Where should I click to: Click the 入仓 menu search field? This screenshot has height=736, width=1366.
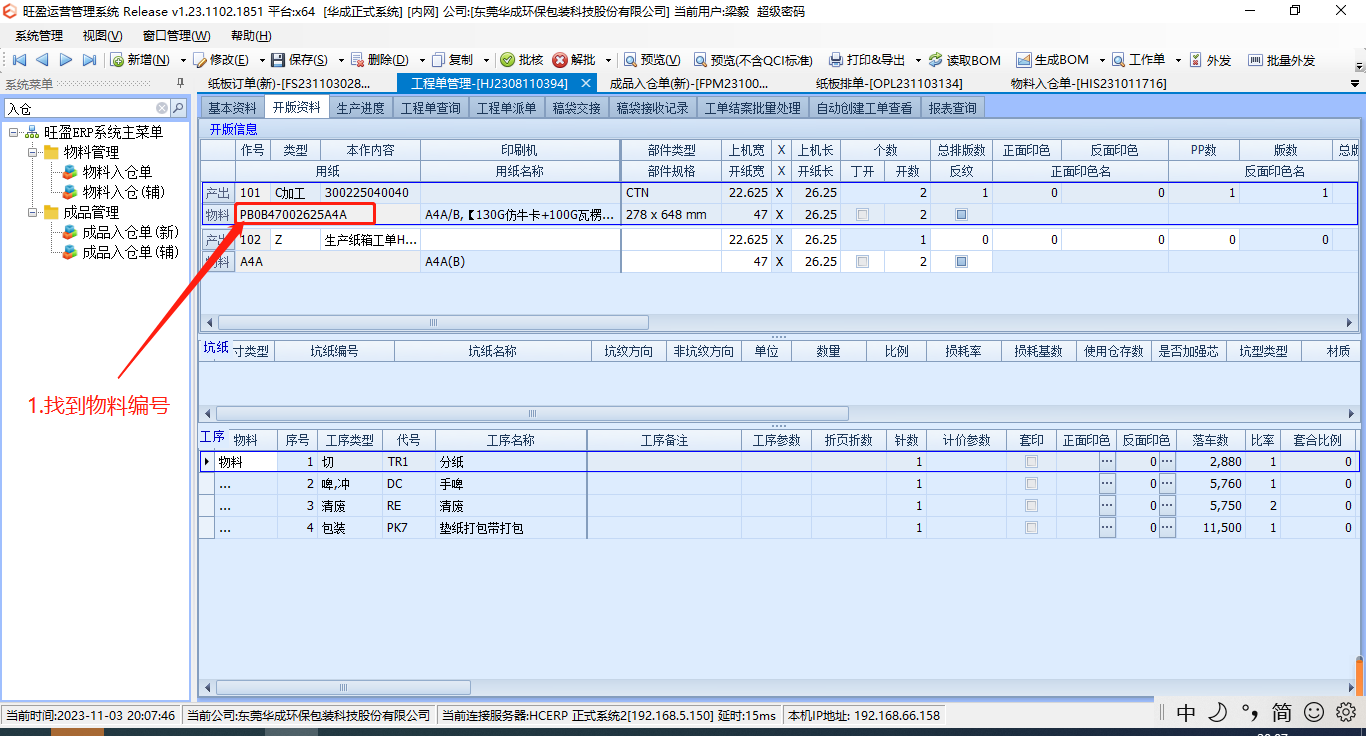[x=80, y=108]
